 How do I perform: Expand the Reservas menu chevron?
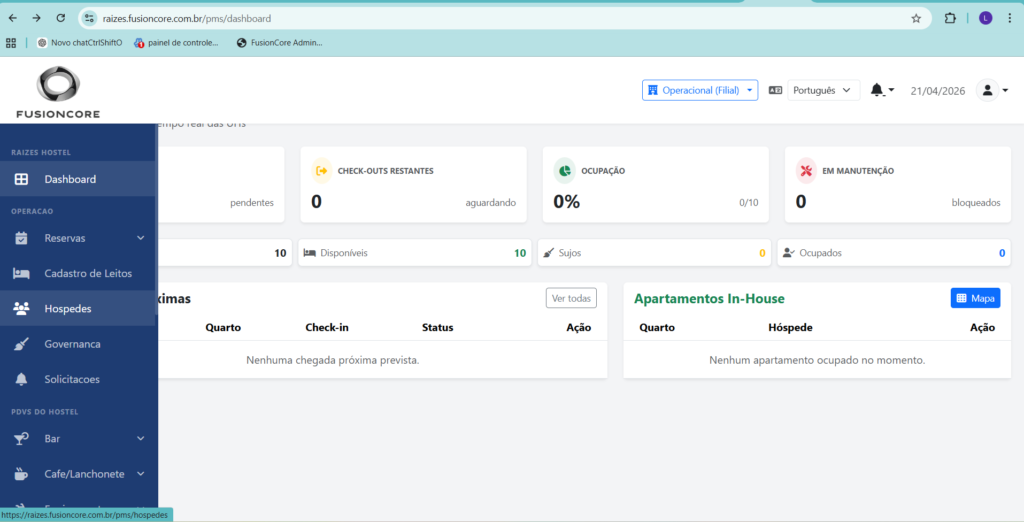pos(140,238)
